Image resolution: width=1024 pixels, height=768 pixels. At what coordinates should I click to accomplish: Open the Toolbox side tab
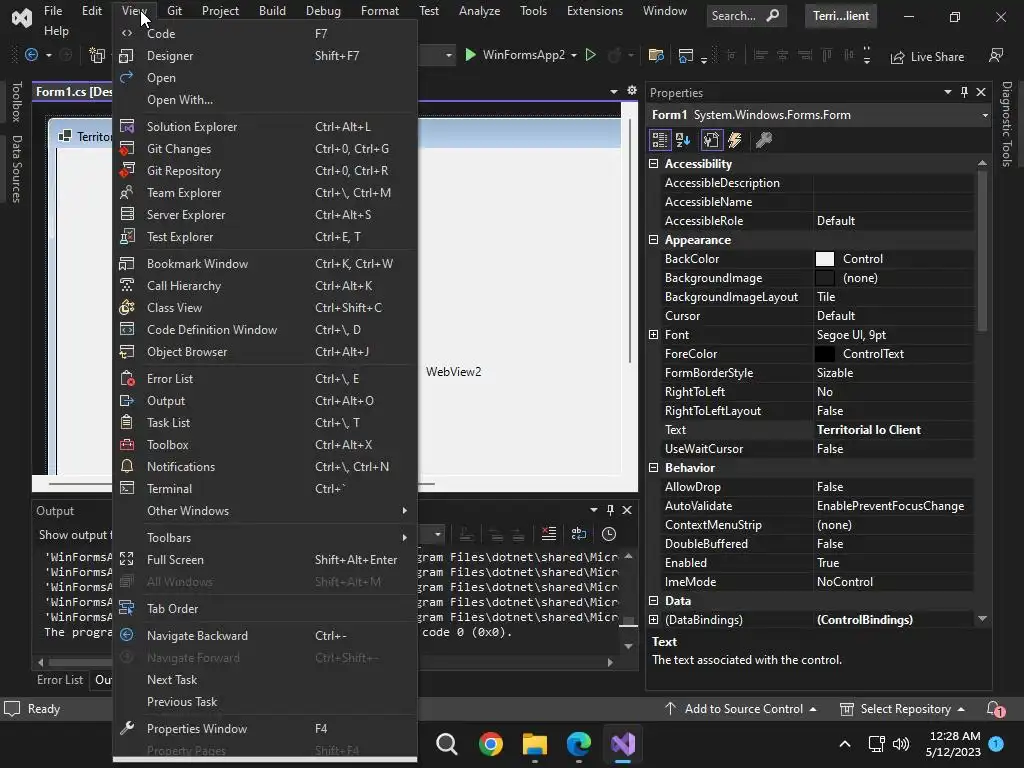coord(16,101)
